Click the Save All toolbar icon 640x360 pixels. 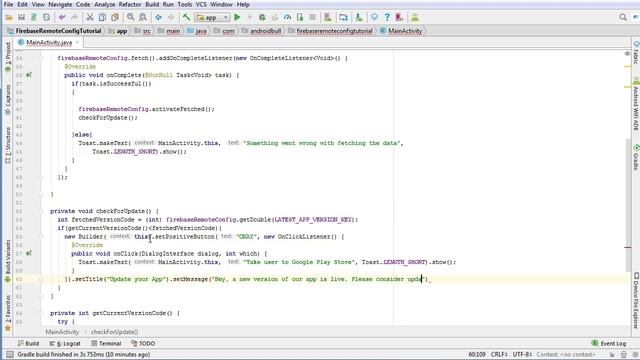point(21,18)
